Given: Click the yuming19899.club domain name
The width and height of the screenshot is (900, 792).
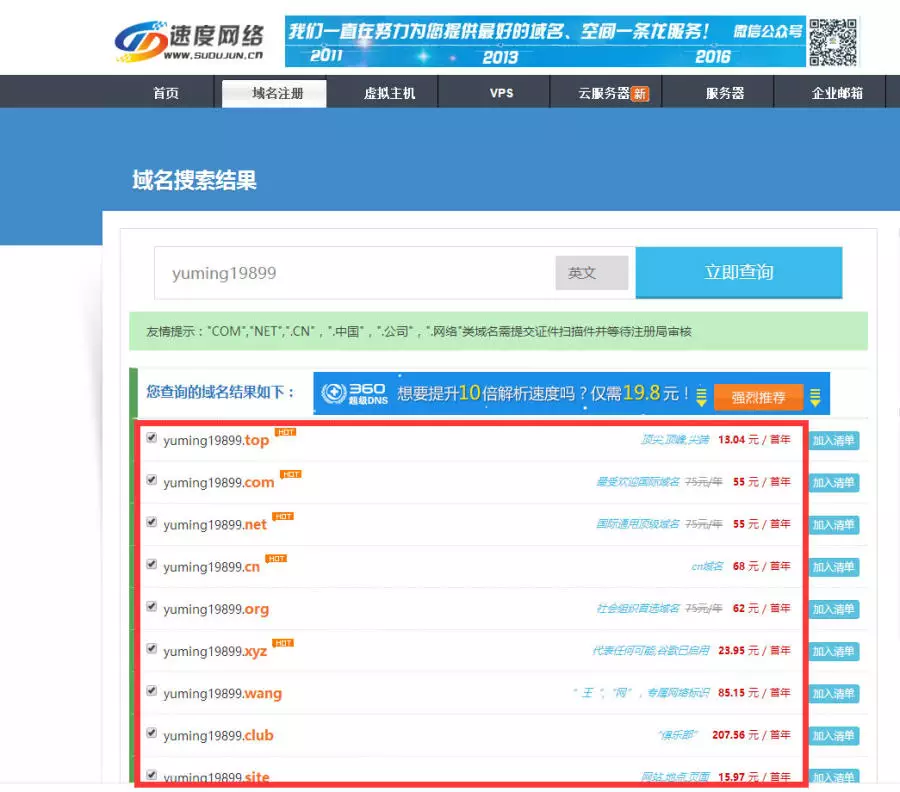Looking at the screenshot, I should point(218,736).
